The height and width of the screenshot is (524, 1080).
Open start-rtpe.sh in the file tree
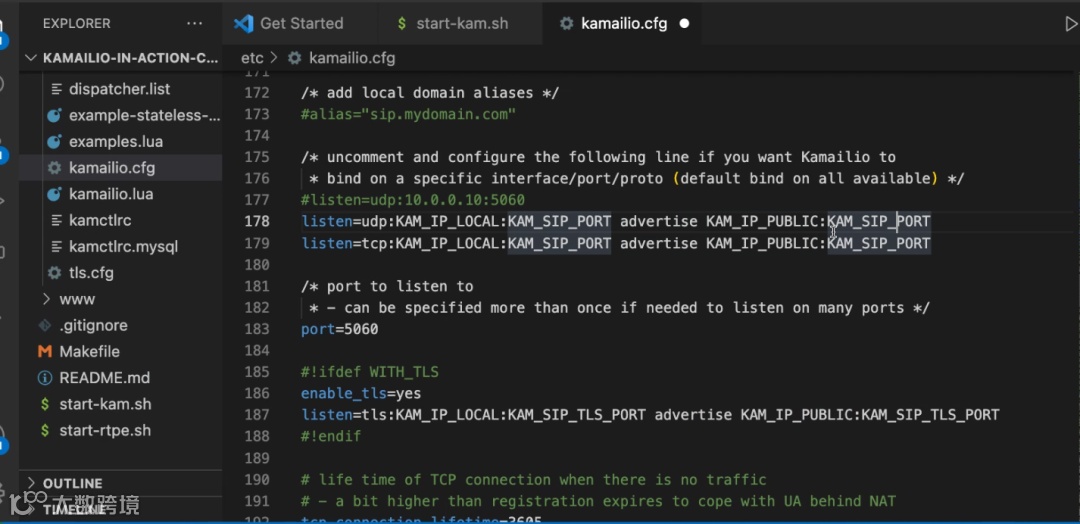105,430
